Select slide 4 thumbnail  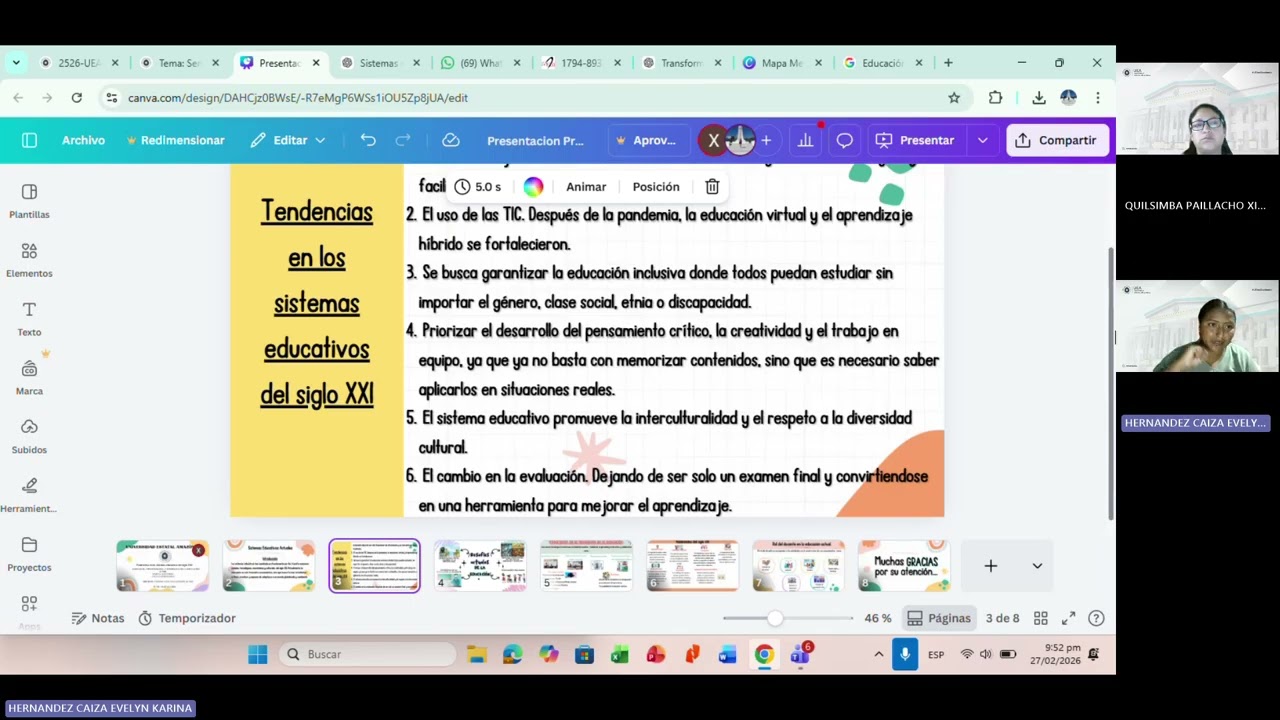tap(480, 566)
